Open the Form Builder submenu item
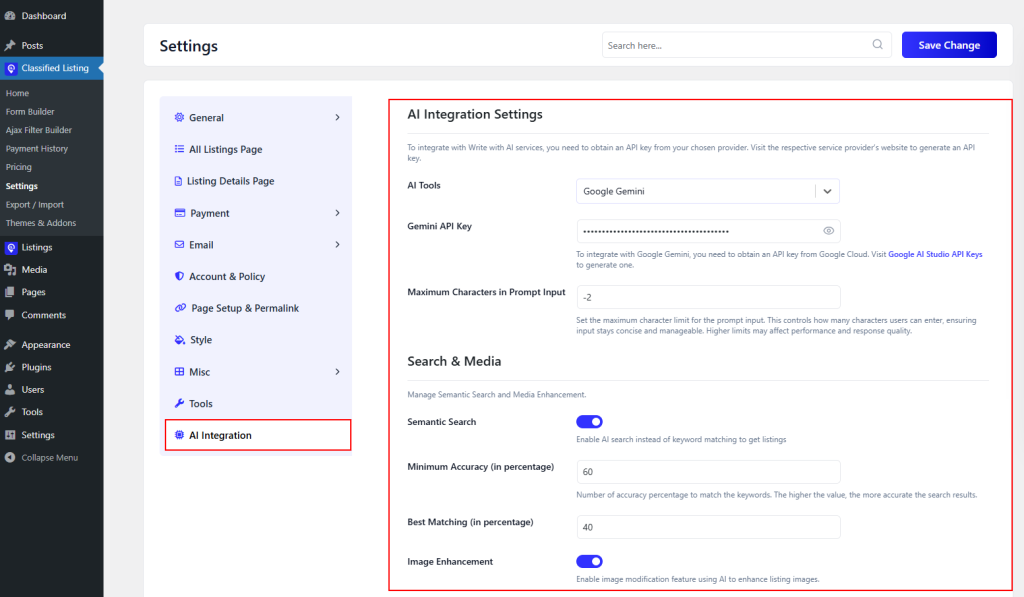1024x597 pixels. click(30, 112)
